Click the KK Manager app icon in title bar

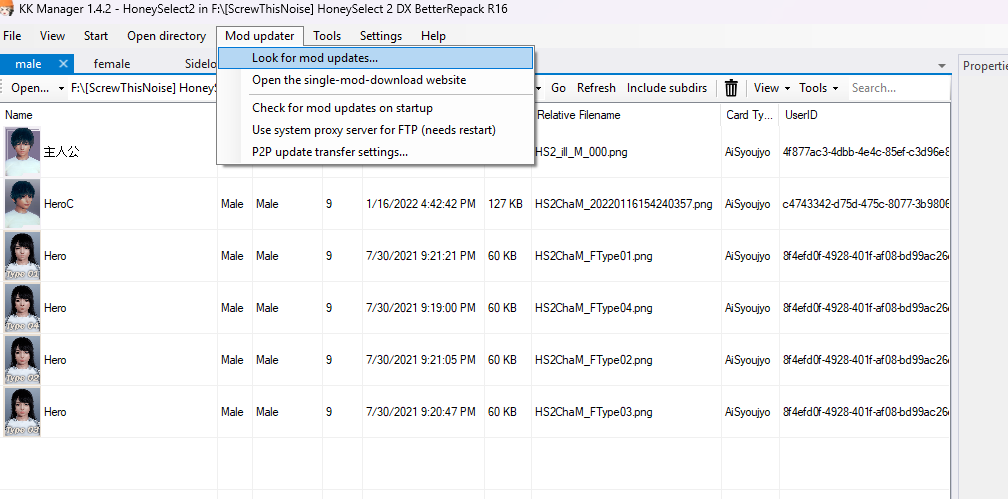tap(6, 8)
